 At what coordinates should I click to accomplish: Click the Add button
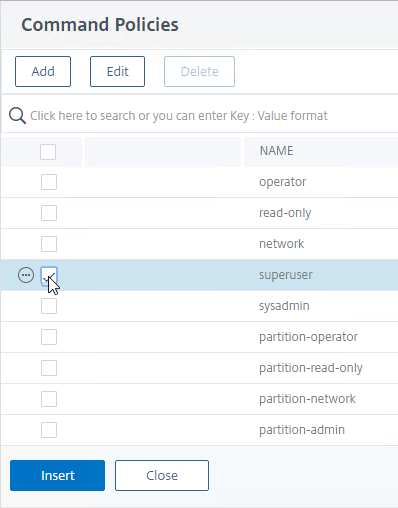coord(43,71)
